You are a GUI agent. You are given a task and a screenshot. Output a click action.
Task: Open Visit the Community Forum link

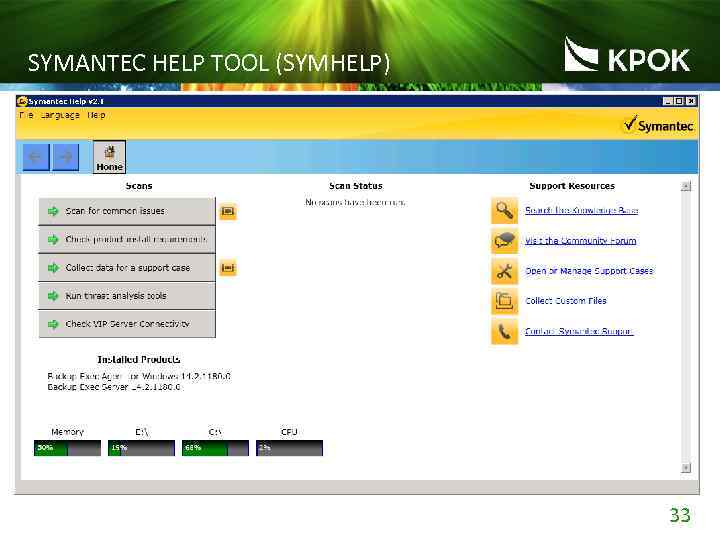[x=580, y=241]
